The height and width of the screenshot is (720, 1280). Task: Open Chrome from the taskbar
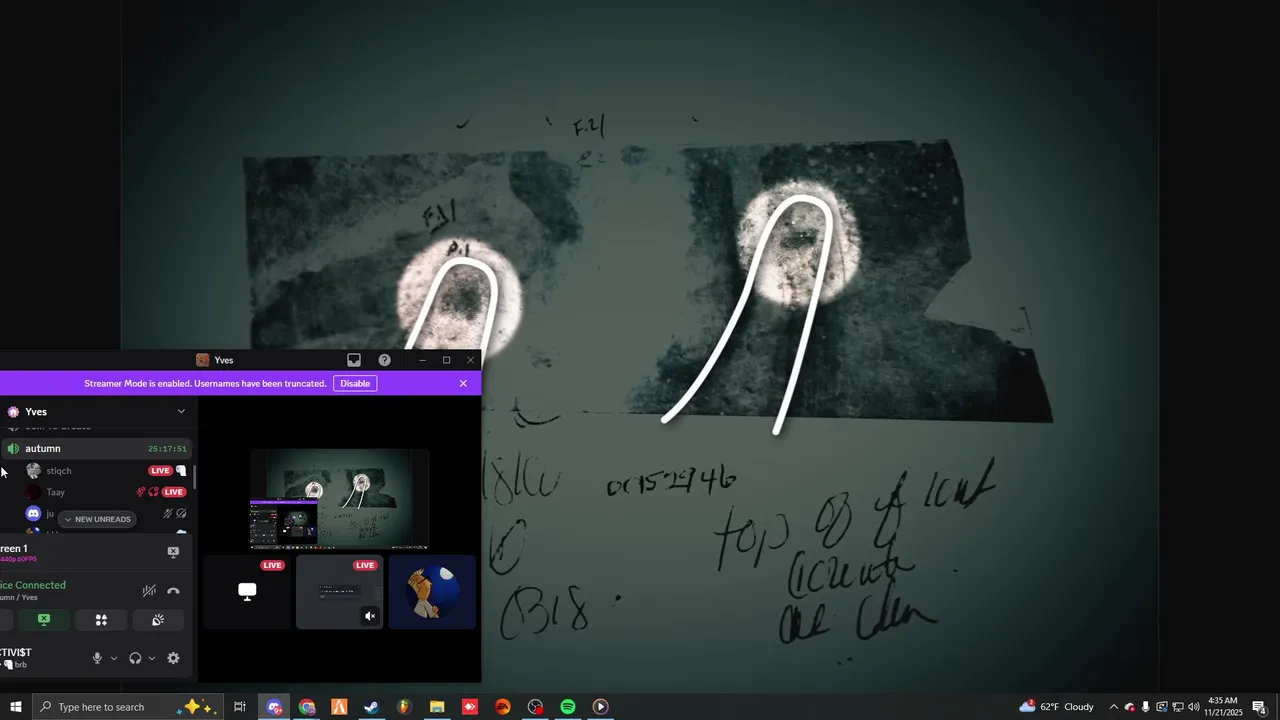(307, 707)
